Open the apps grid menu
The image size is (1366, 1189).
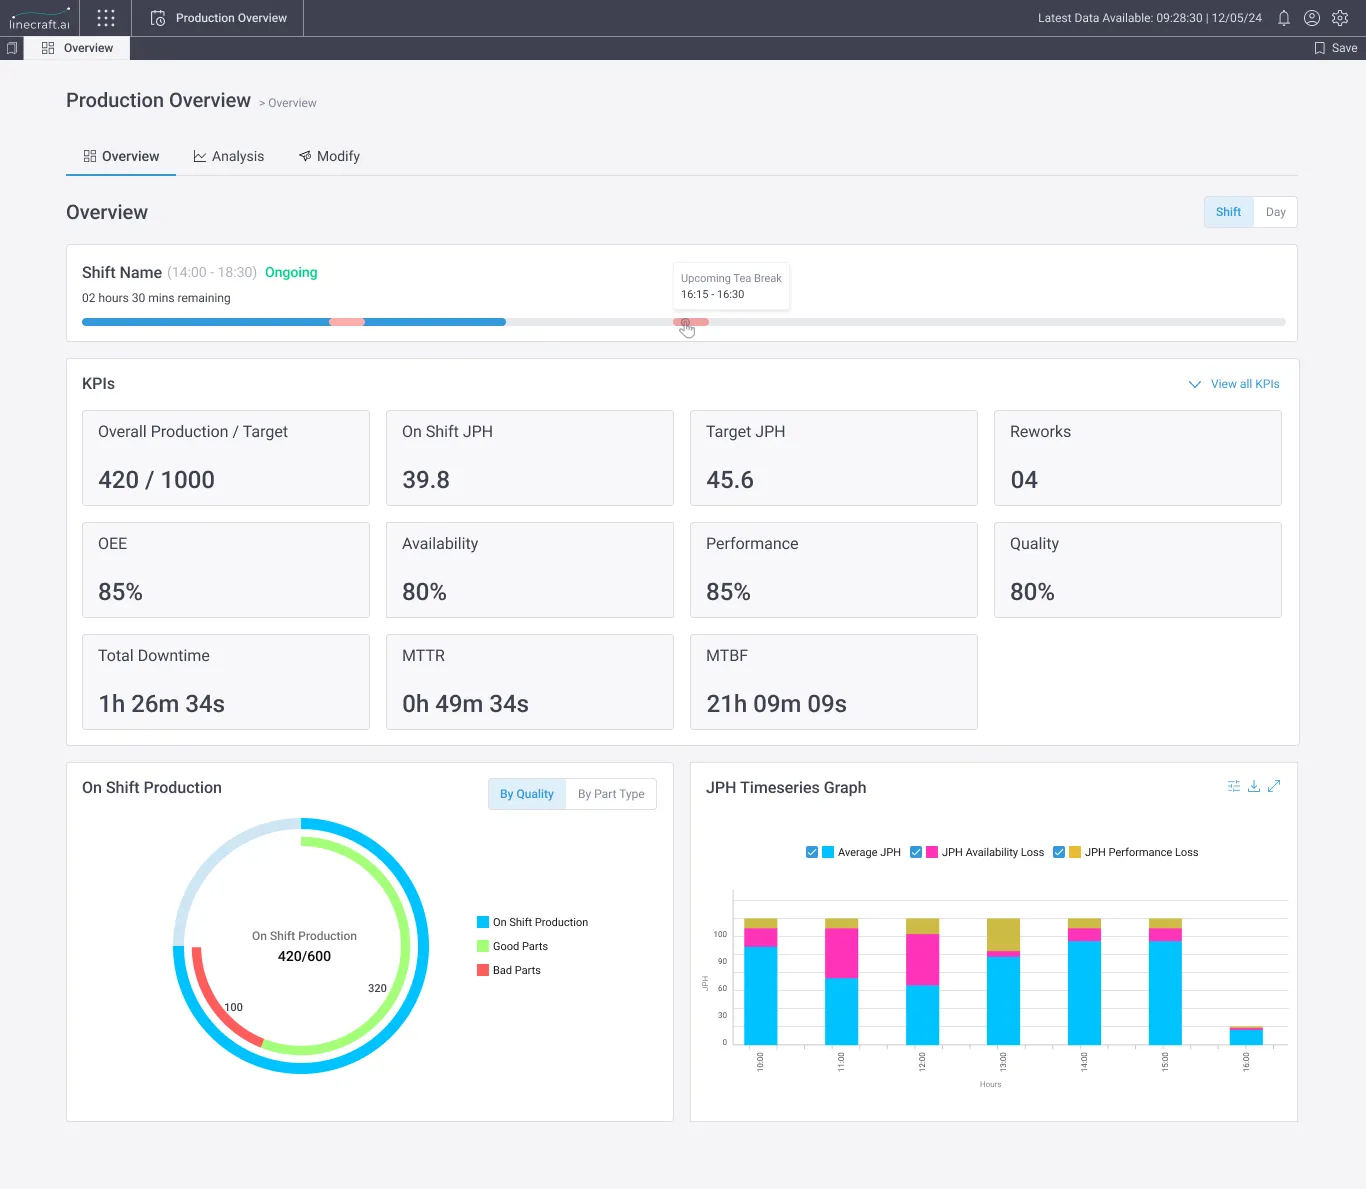pos(106,18)
